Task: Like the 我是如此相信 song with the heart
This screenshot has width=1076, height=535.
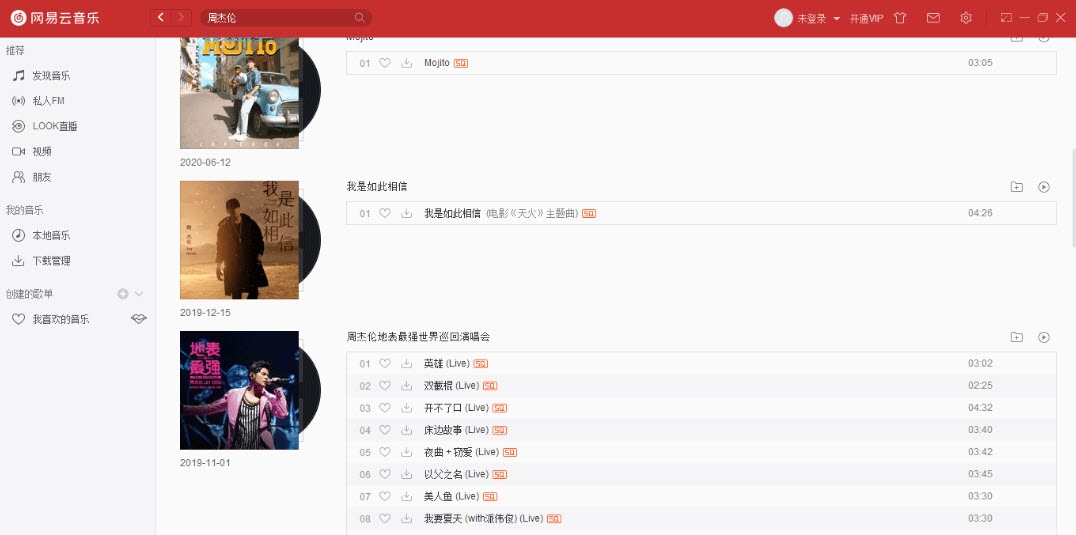Action: click(x=385, y=213)
